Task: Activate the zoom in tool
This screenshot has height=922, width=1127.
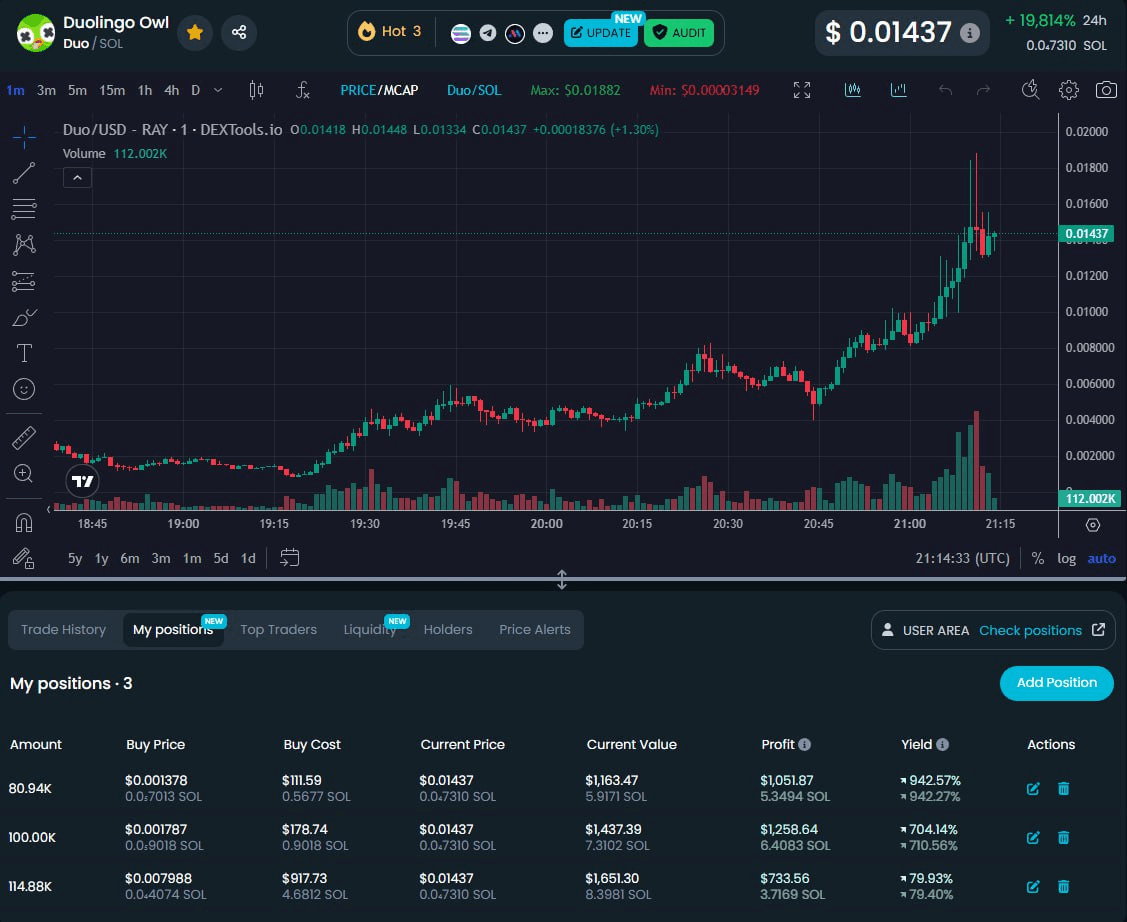Action: (24, 474)
